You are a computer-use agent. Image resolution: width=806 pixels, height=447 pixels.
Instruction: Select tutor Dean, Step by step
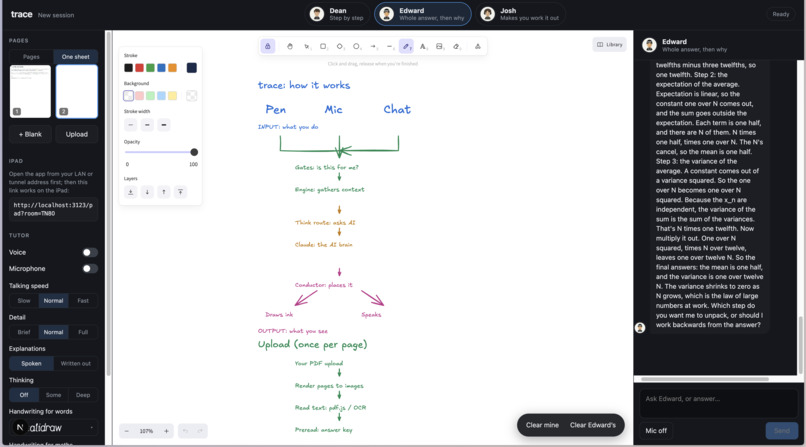coord(338,14)
